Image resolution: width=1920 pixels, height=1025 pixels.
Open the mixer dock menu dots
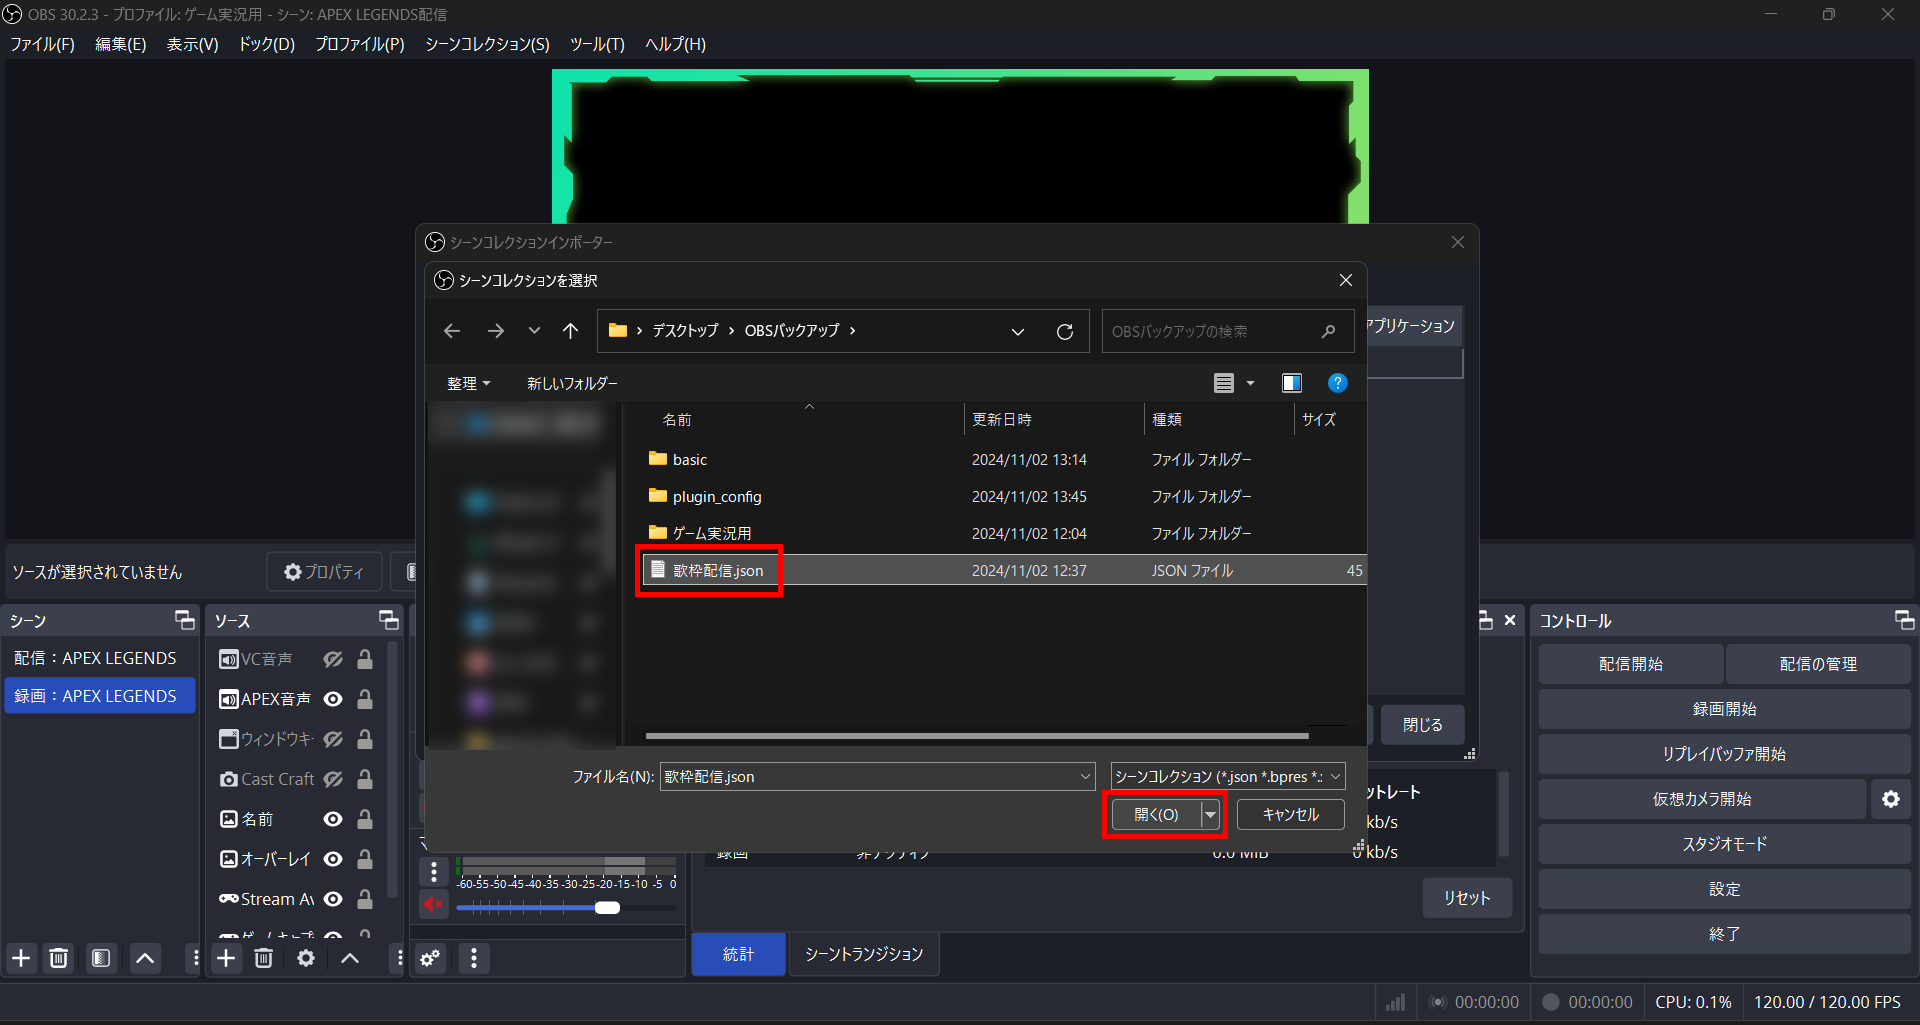pyautogui.click(x=474, y=958)
